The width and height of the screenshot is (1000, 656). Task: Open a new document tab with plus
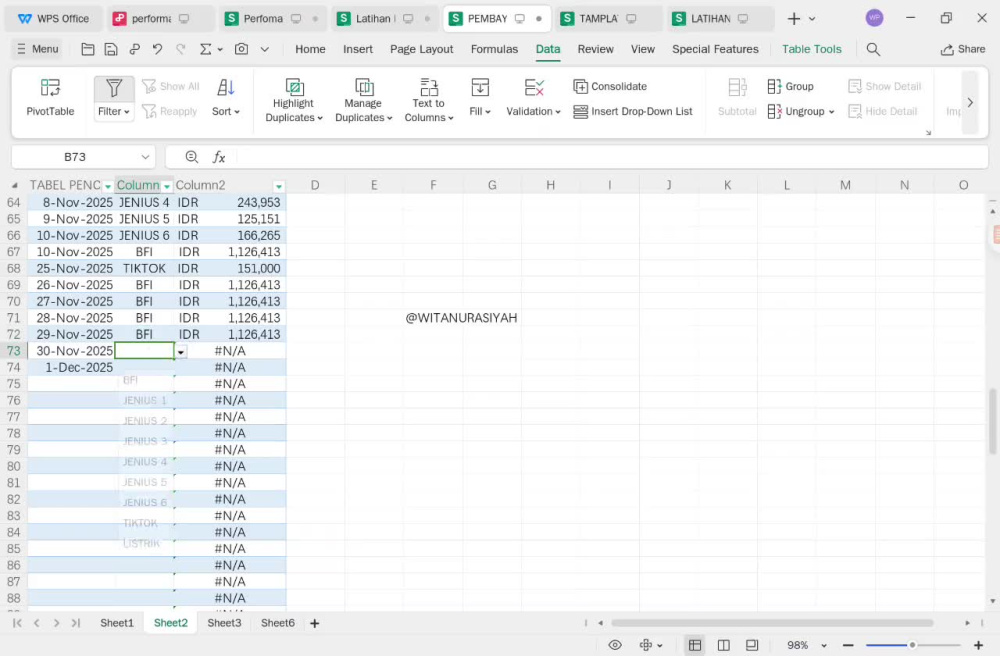[x=793, y=18]
